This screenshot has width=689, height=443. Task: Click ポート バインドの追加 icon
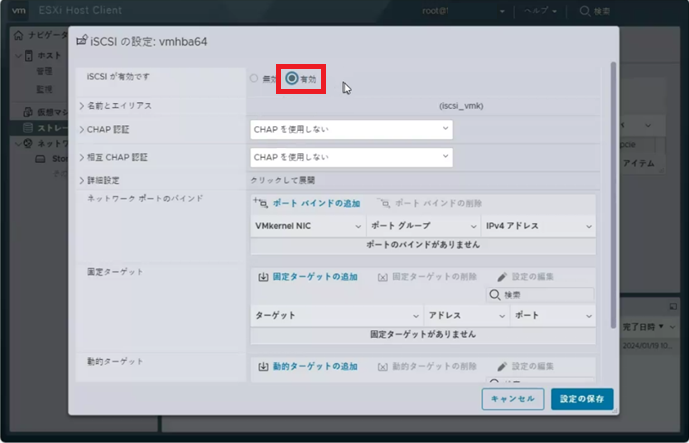pyautogui.click(x=261, y=203)
